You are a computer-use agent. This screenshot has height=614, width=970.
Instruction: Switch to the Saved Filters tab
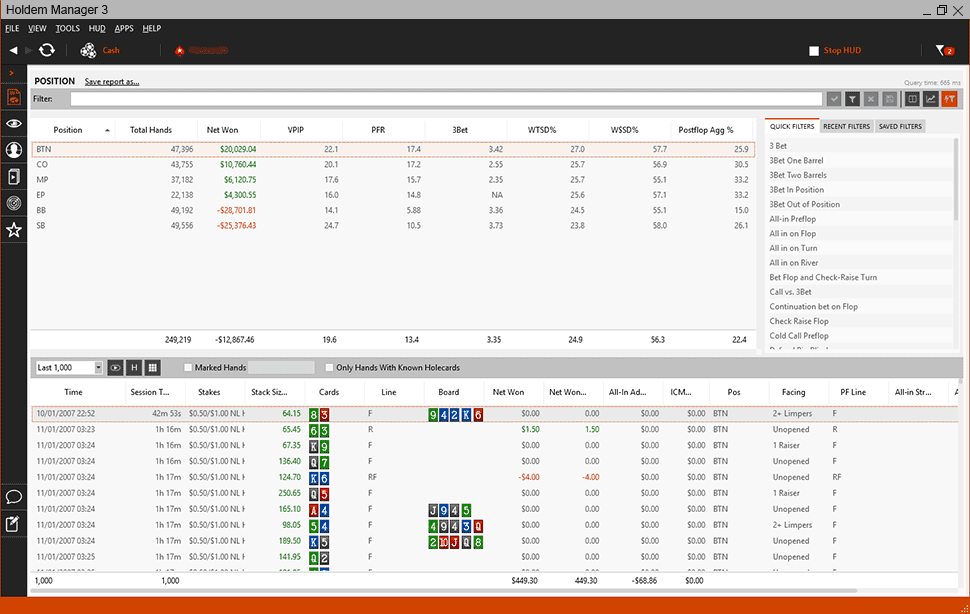899,127
